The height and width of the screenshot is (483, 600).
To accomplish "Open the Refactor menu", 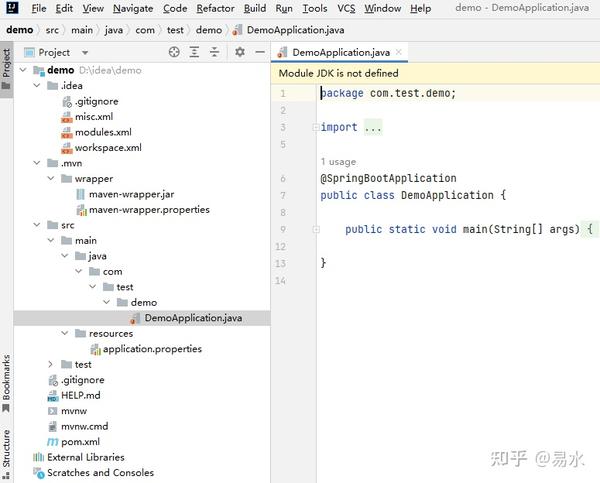I will (215, 8).
